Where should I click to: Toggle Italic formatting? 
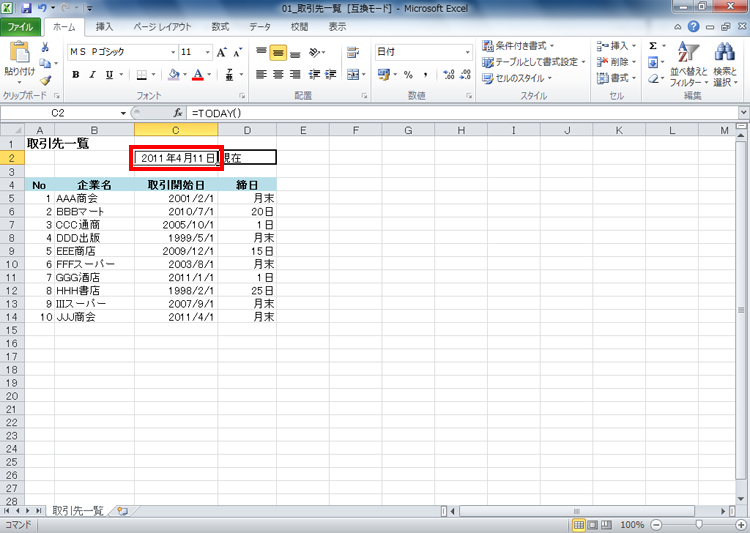(92, 75)
